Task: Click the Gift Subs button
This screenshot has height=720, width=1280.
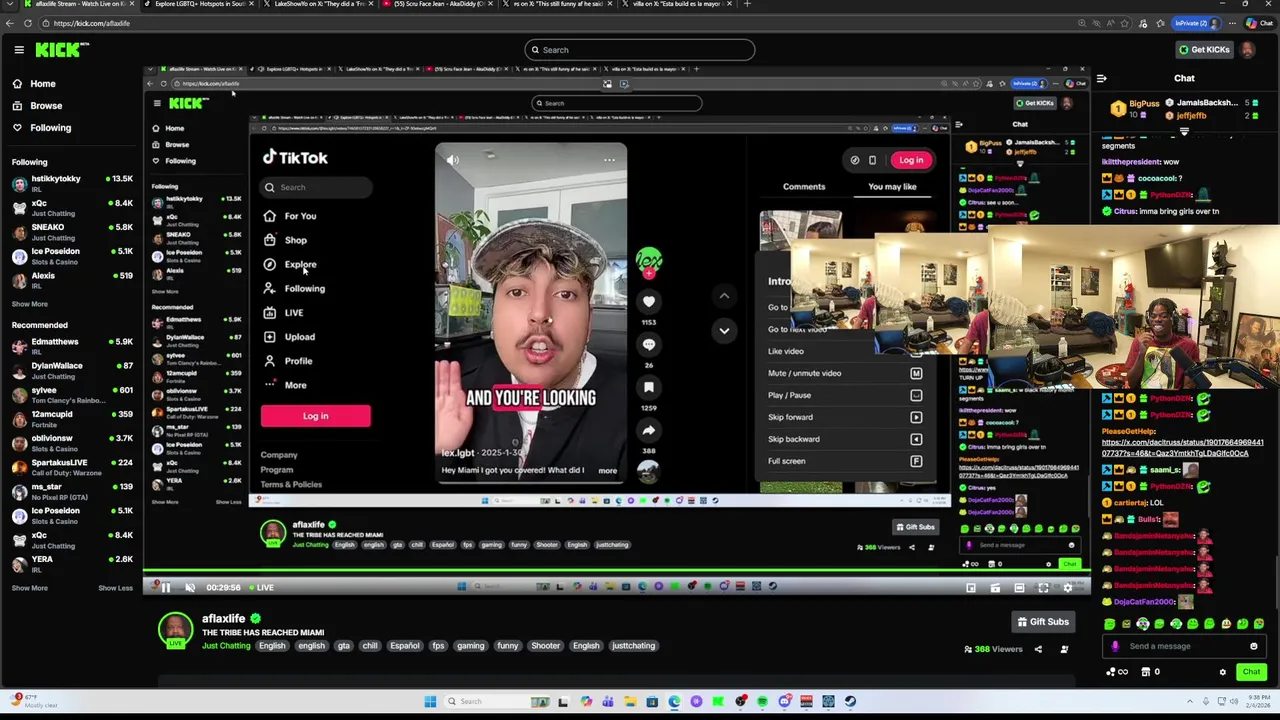Action: (x=1043, y=622)
